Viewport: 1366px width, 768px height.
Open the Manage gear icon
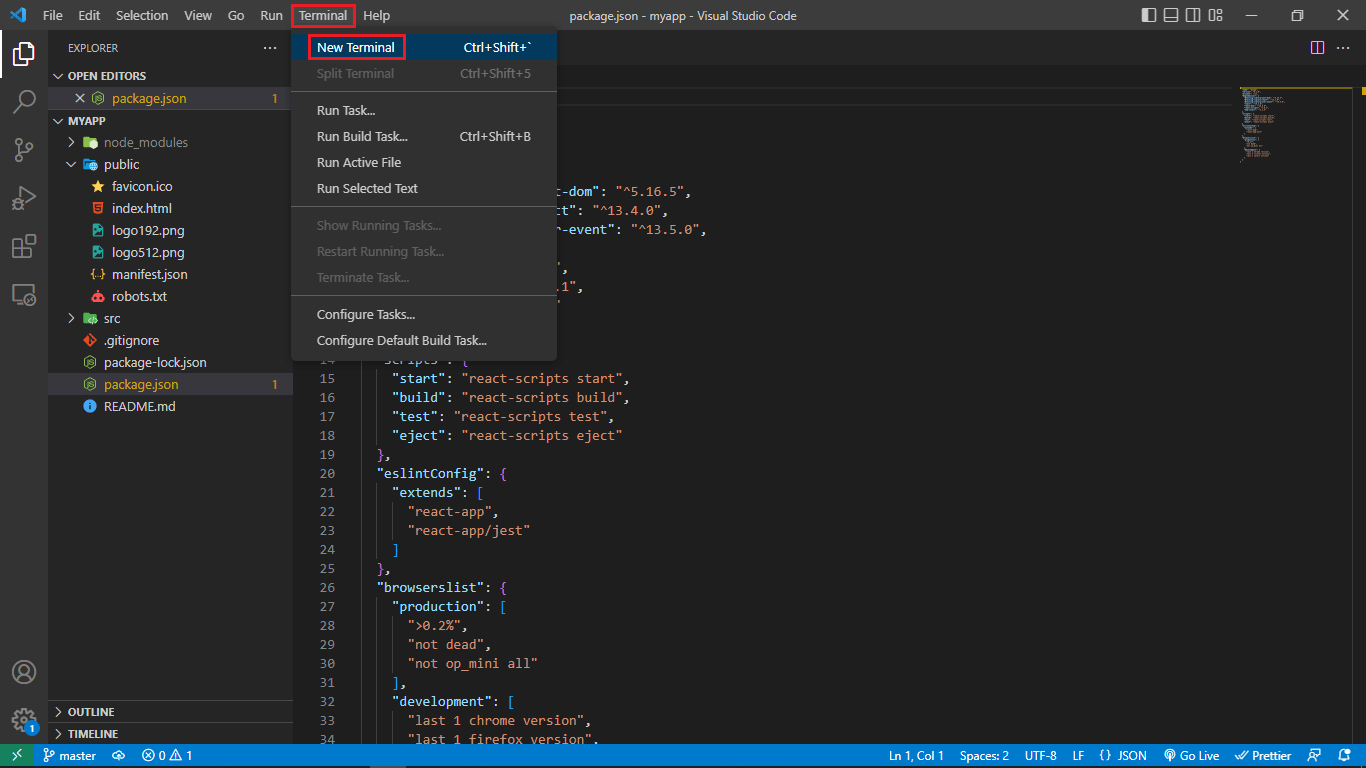coord(24,720)
